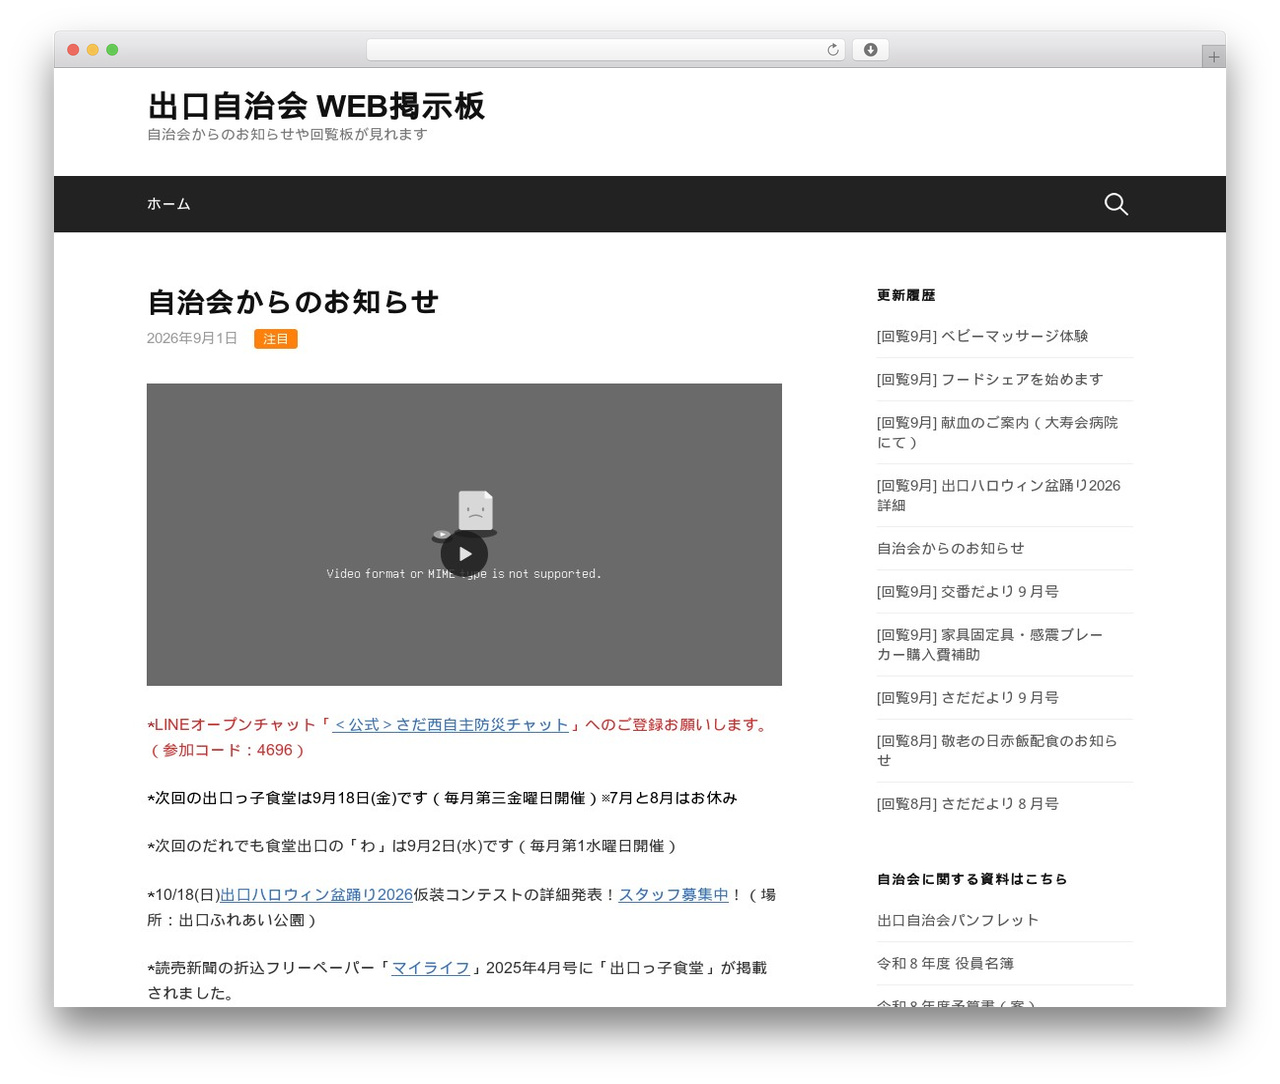Play the video with center play button
This screenshot has width=1280, height=1084.
[464, 553]
